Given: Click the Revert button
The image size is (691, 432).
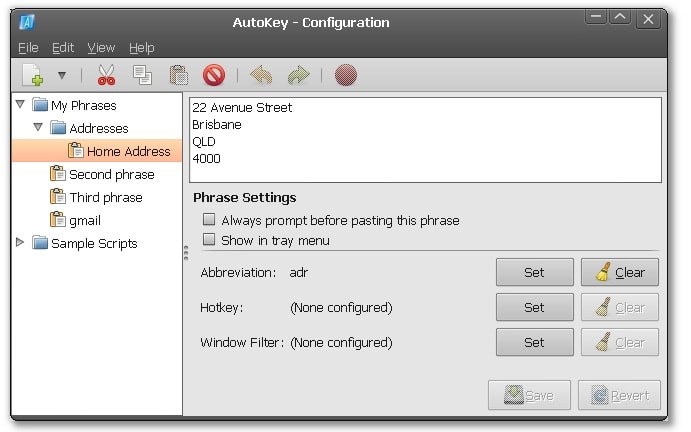Looking at the screenshot, I should (x=619, y=395).
